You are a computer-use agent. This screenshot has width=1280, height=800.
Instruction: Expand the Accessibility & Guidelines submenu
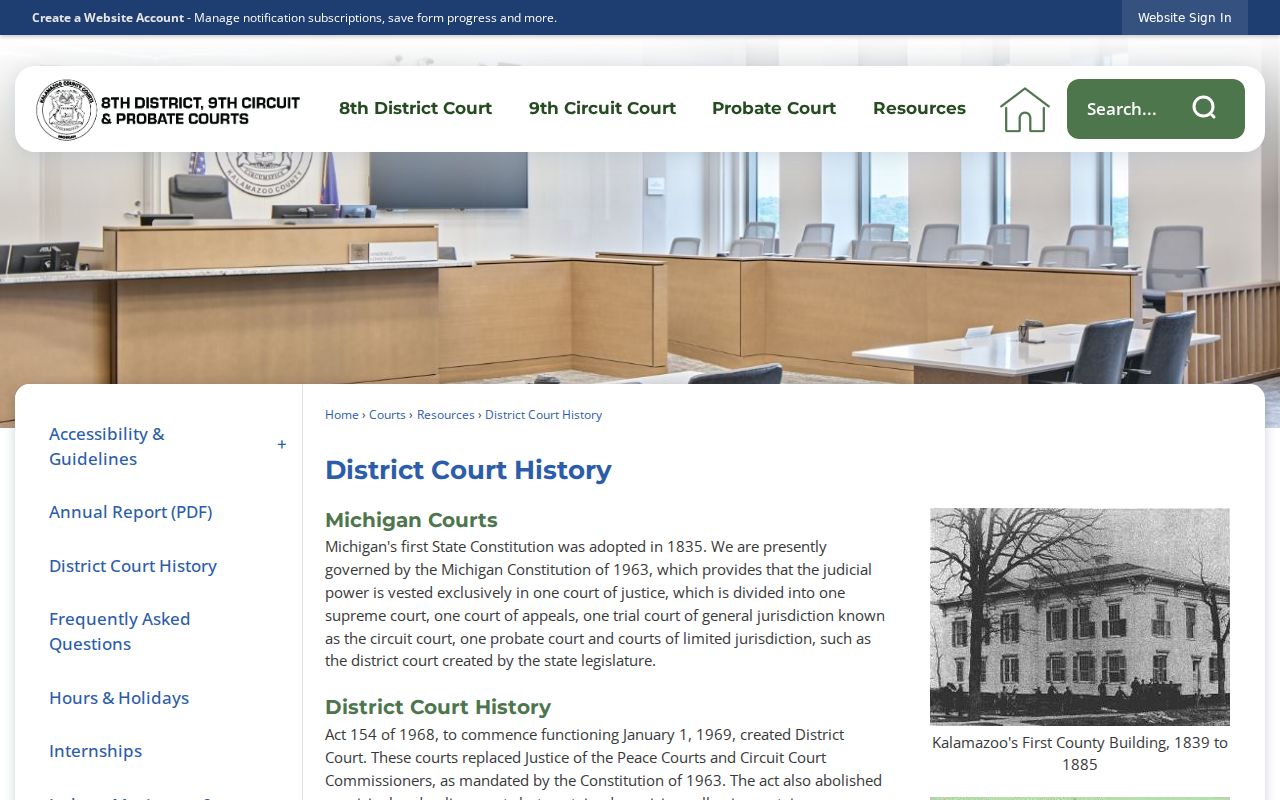(282, 445)
